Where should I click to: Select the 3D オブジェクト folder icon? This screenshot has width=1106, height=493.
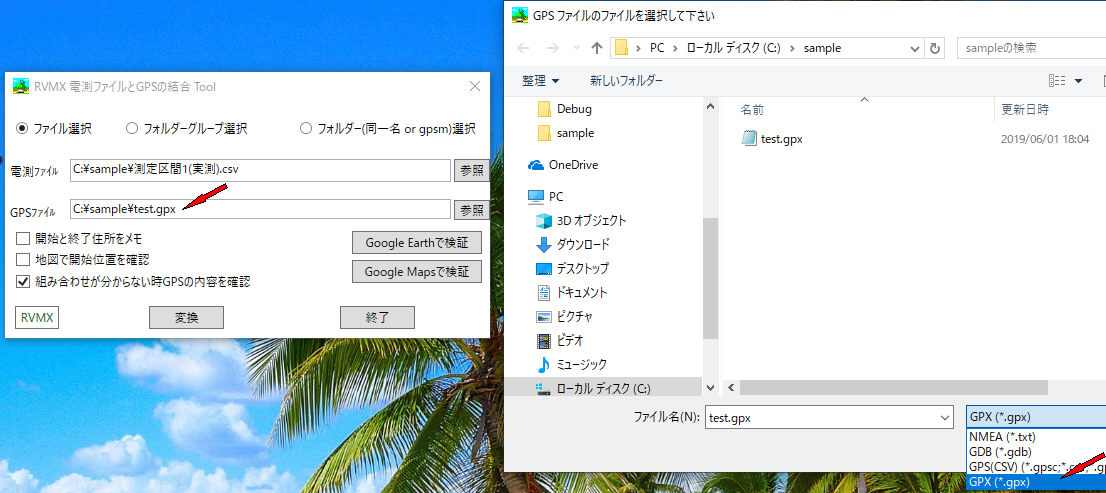point(544,221)
